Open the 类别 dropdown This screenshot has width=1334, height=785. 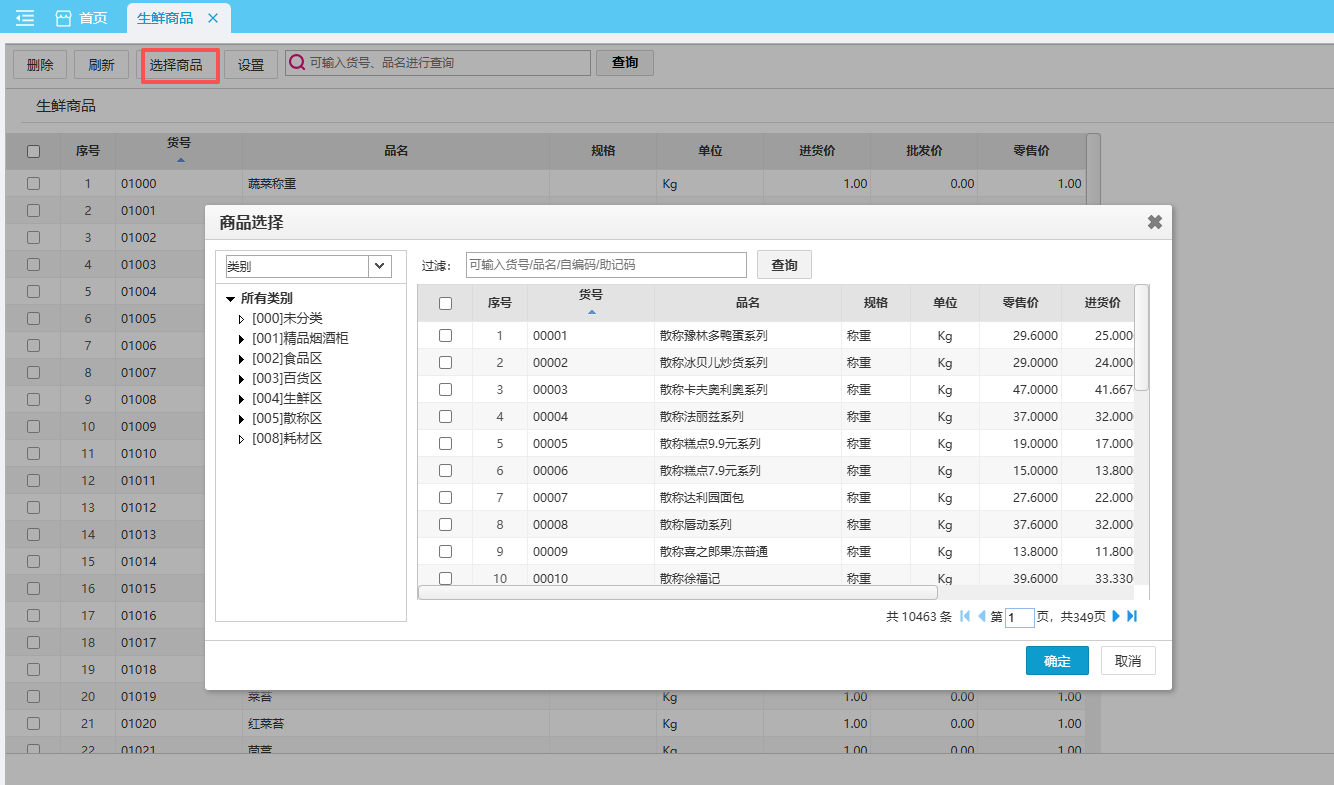tap(379, 266)
